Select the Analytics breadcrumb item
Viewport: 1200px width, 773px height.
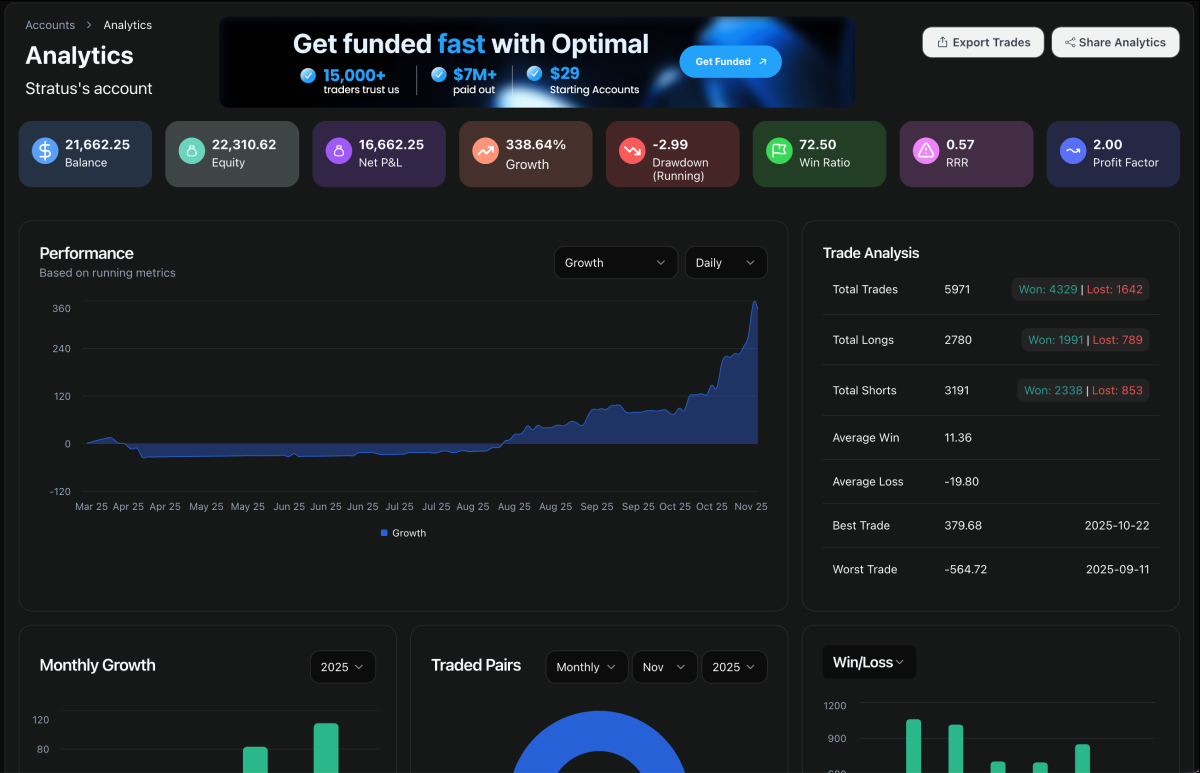point(127,24)
